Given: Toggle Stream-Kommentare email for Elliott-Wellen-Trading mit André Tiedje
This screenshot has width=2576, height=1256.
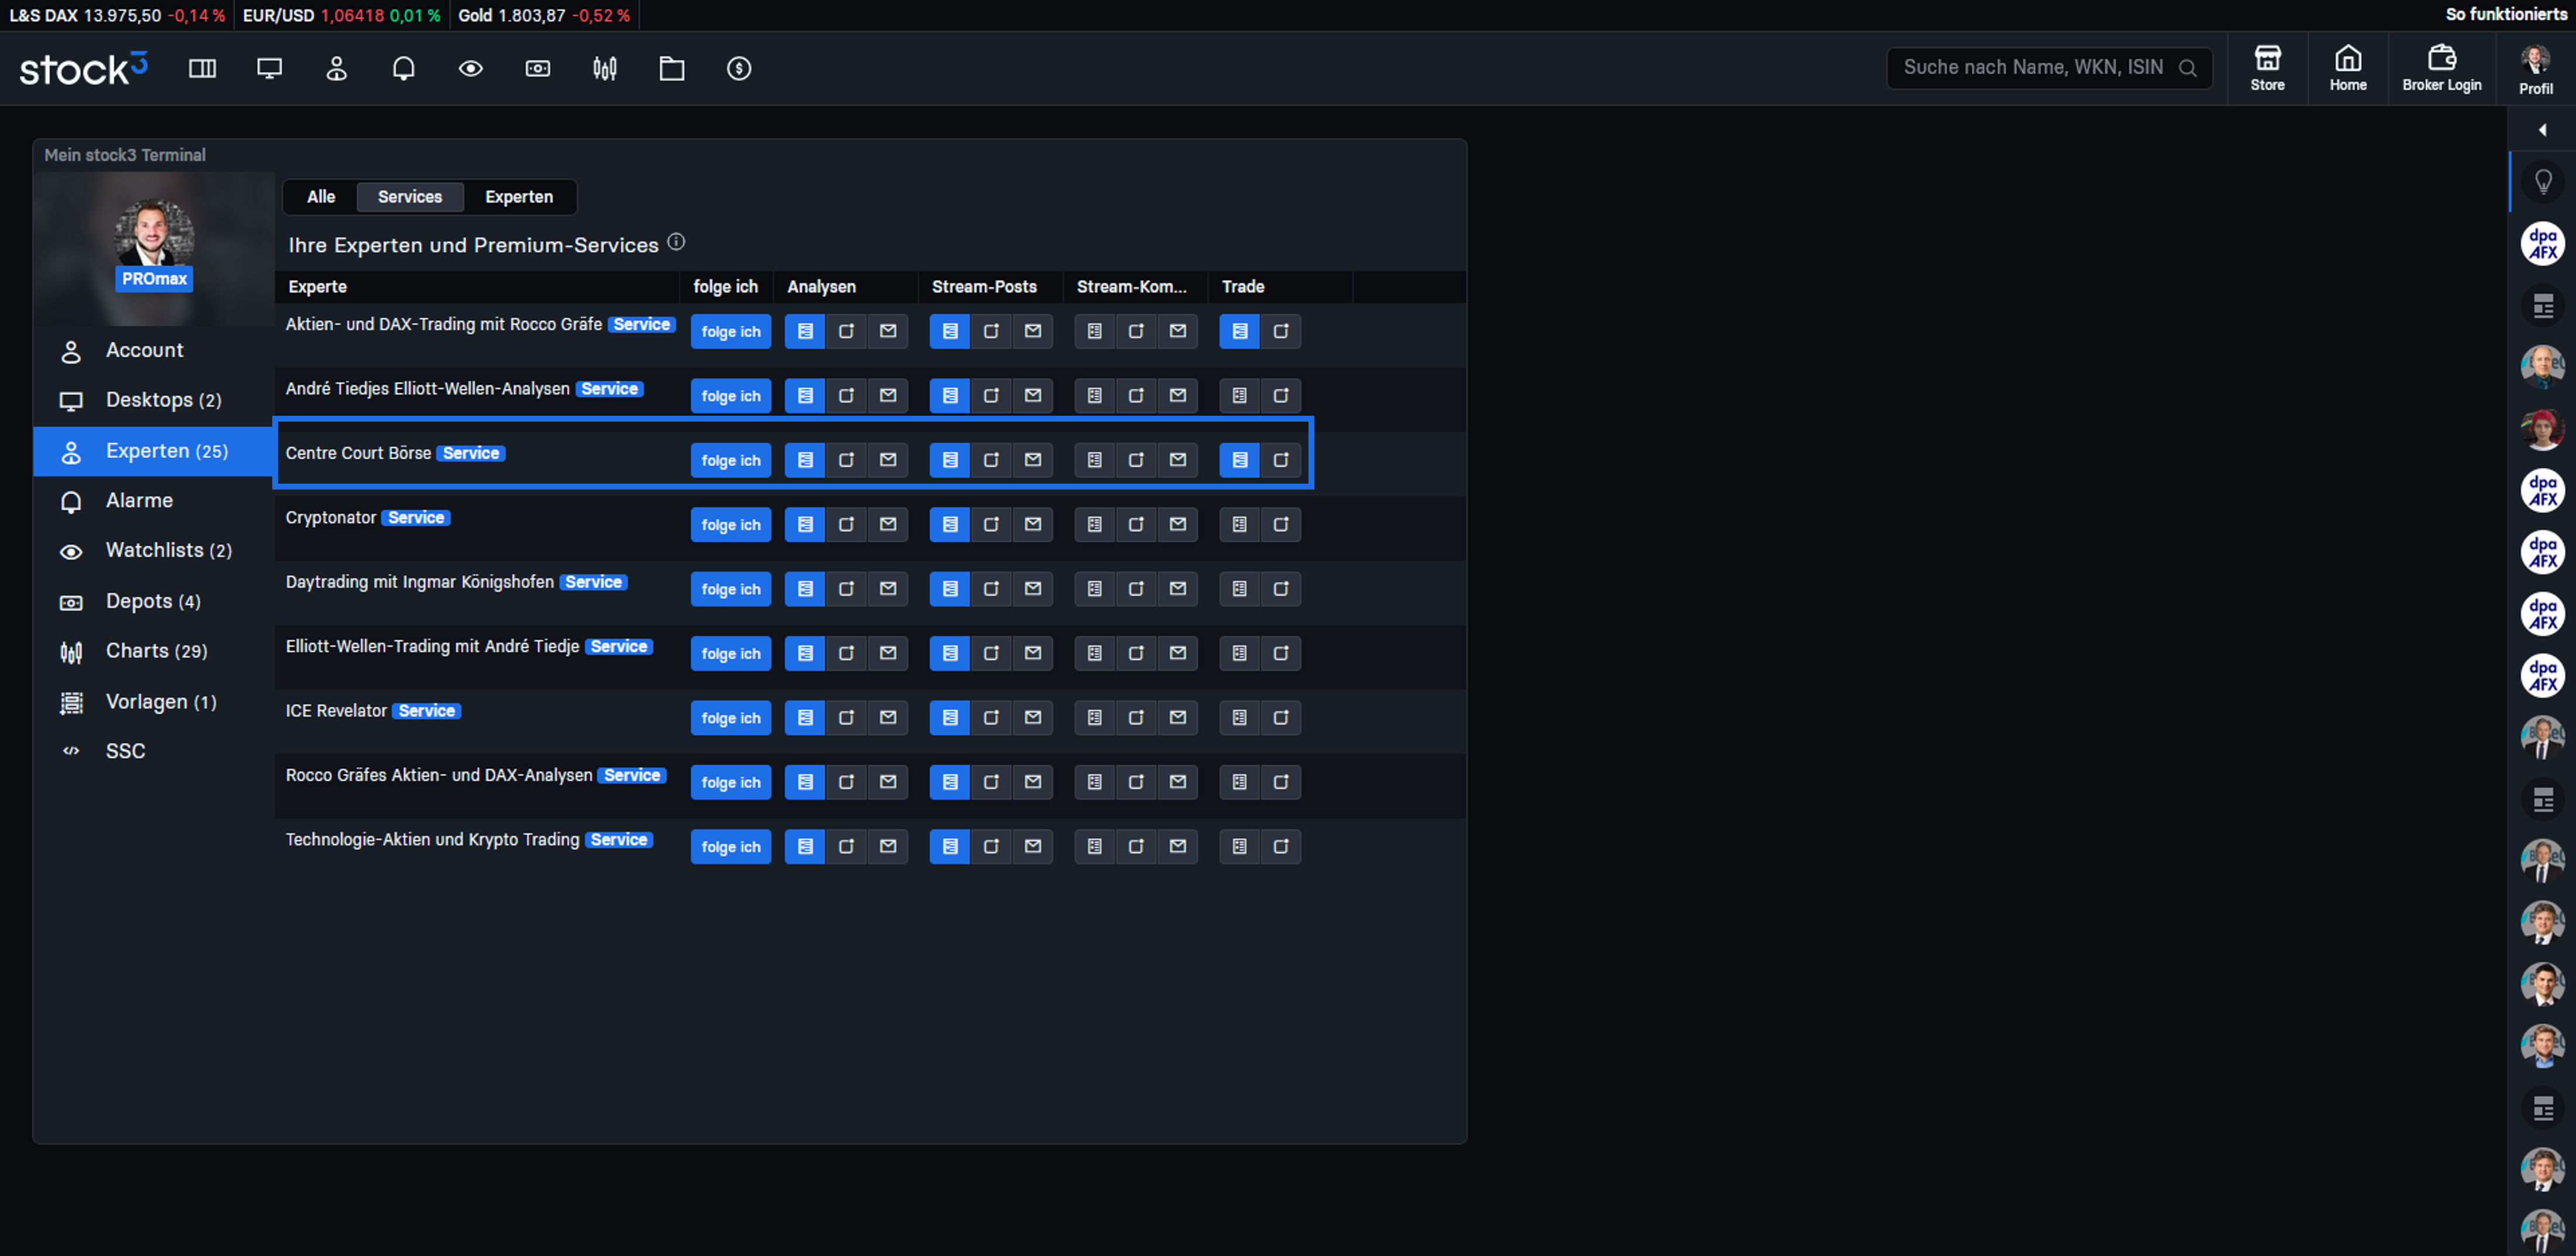Looking at the screenshot, I should pyautogui.click(x=1178, y=653).
